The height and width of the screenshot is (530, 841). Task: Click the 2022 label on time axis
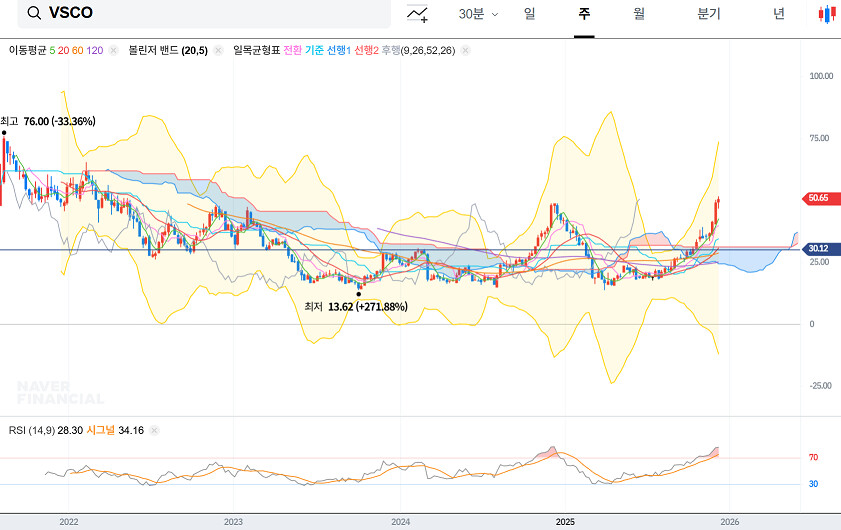(x=69, y=522)
